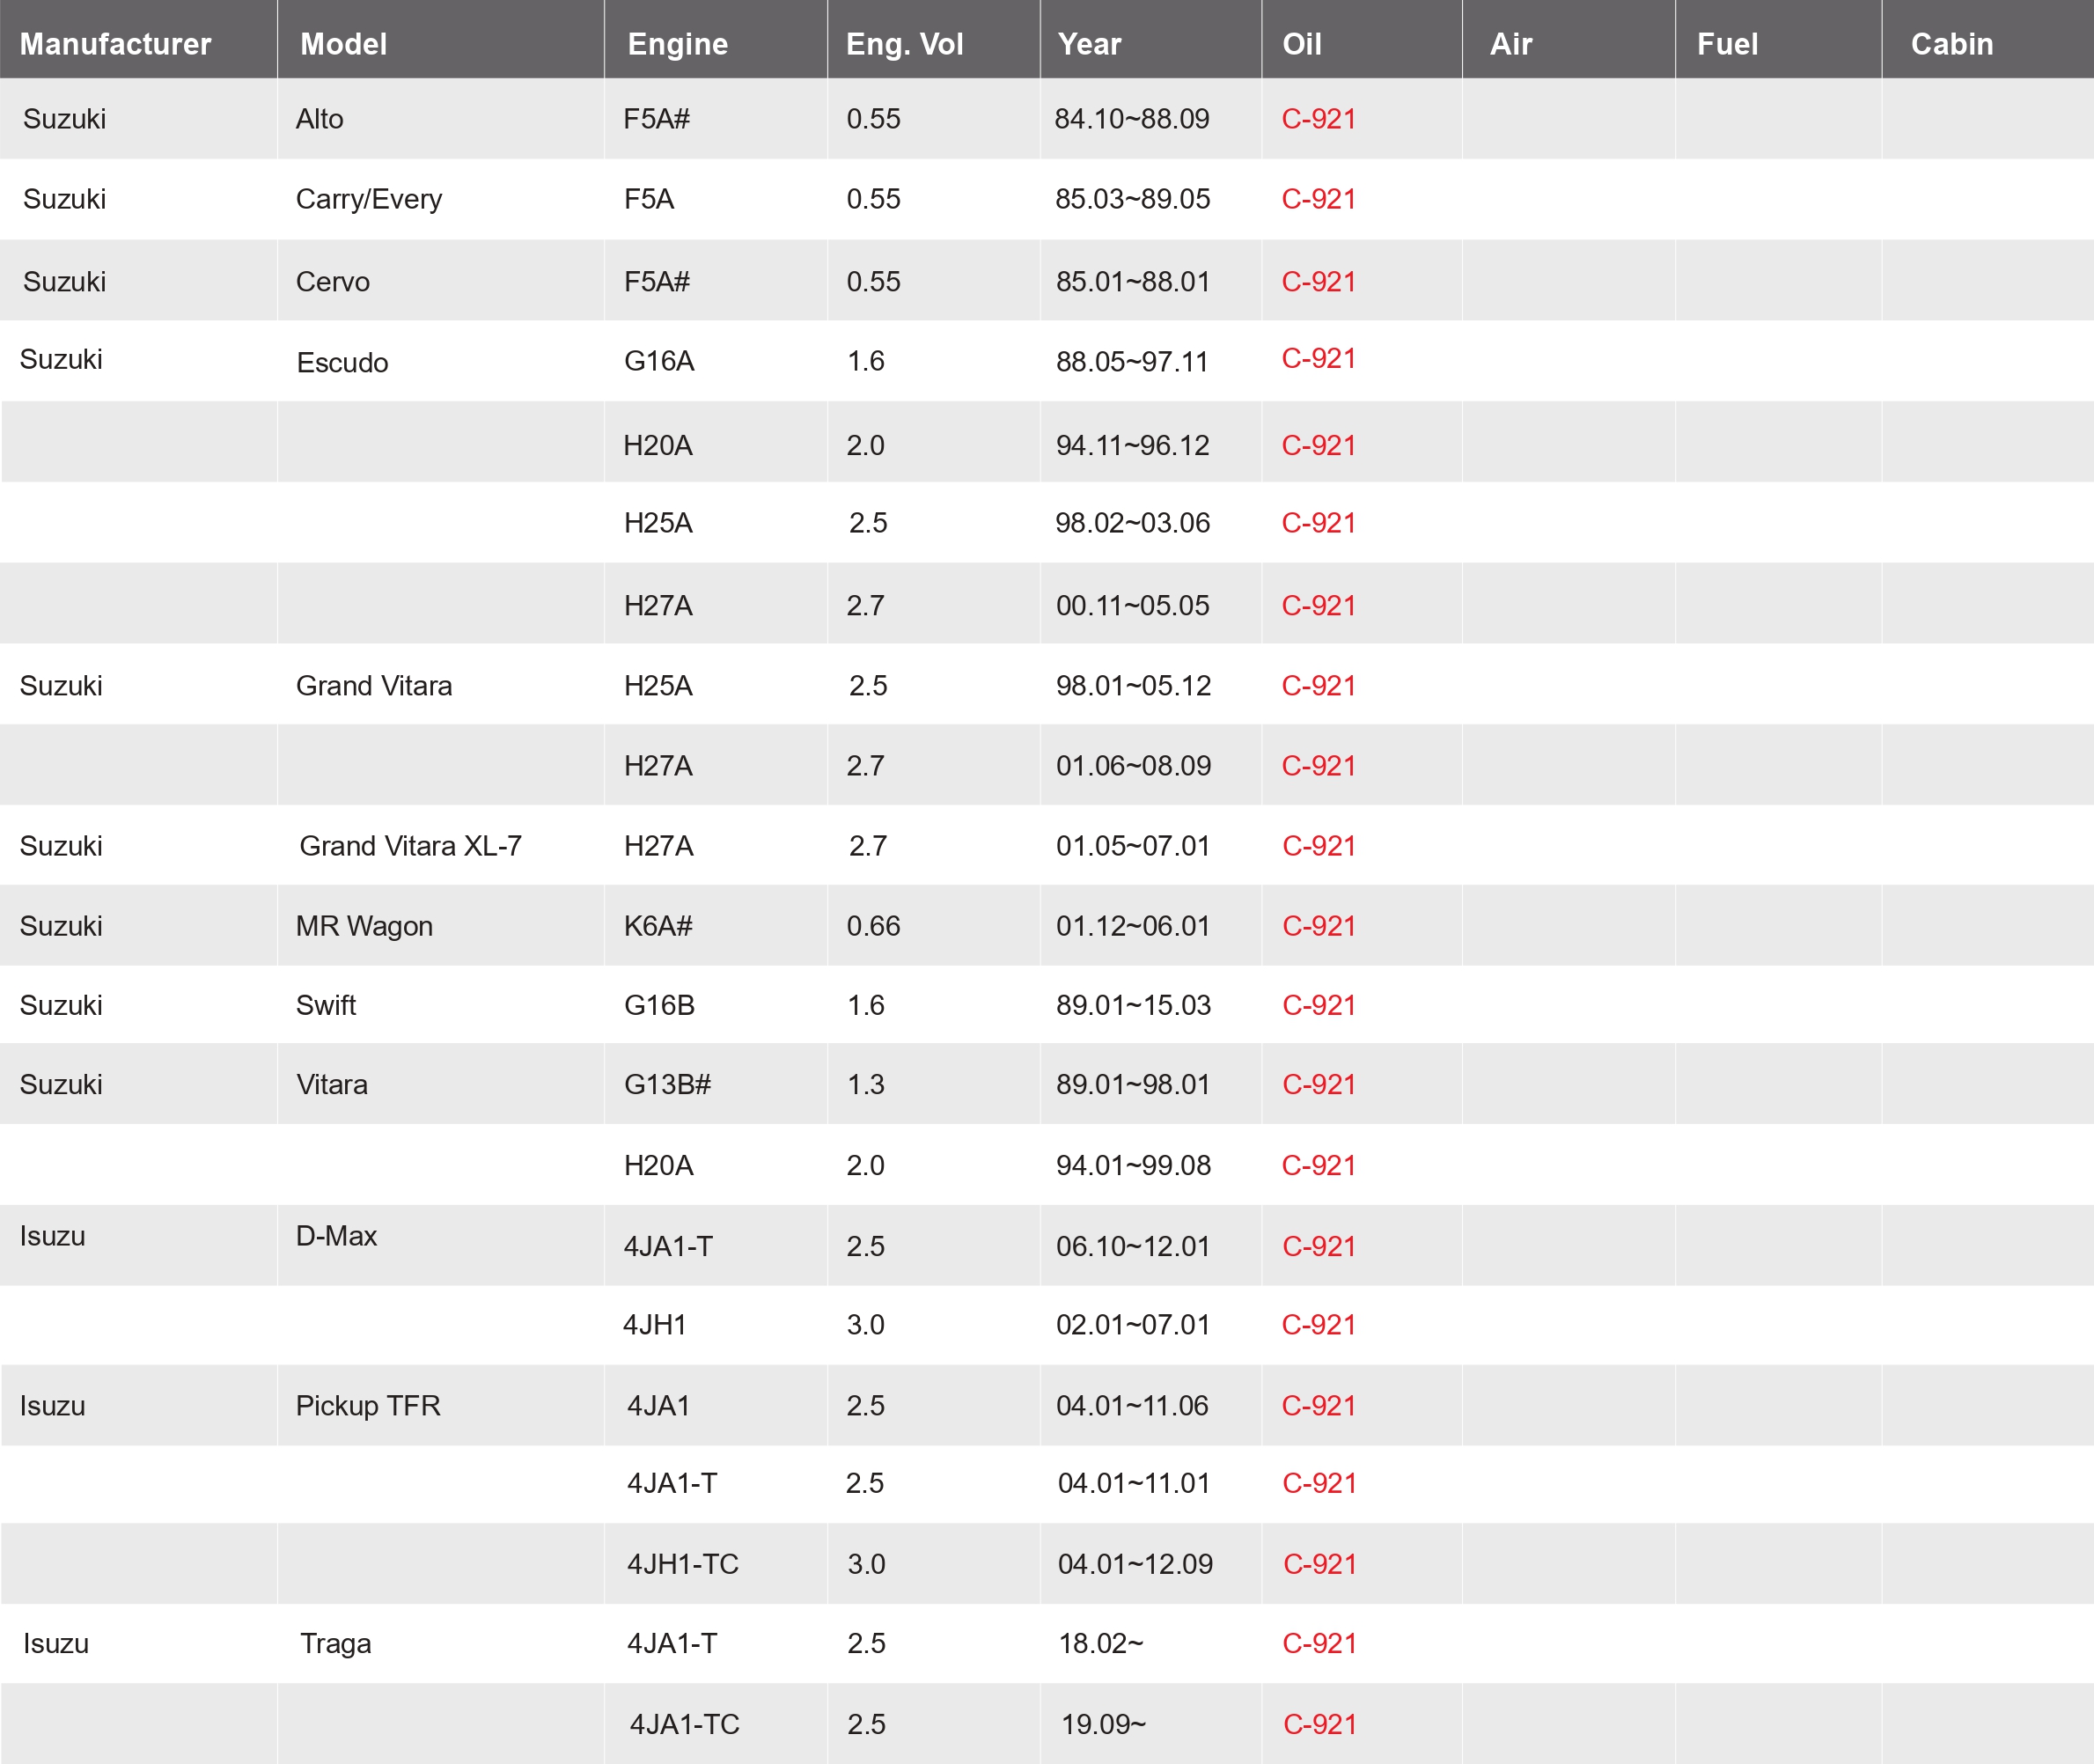Viewport: 2094px width, 1764px height.
Task: Click year 84.10~88.09
Action: [x=1132, y=119]
